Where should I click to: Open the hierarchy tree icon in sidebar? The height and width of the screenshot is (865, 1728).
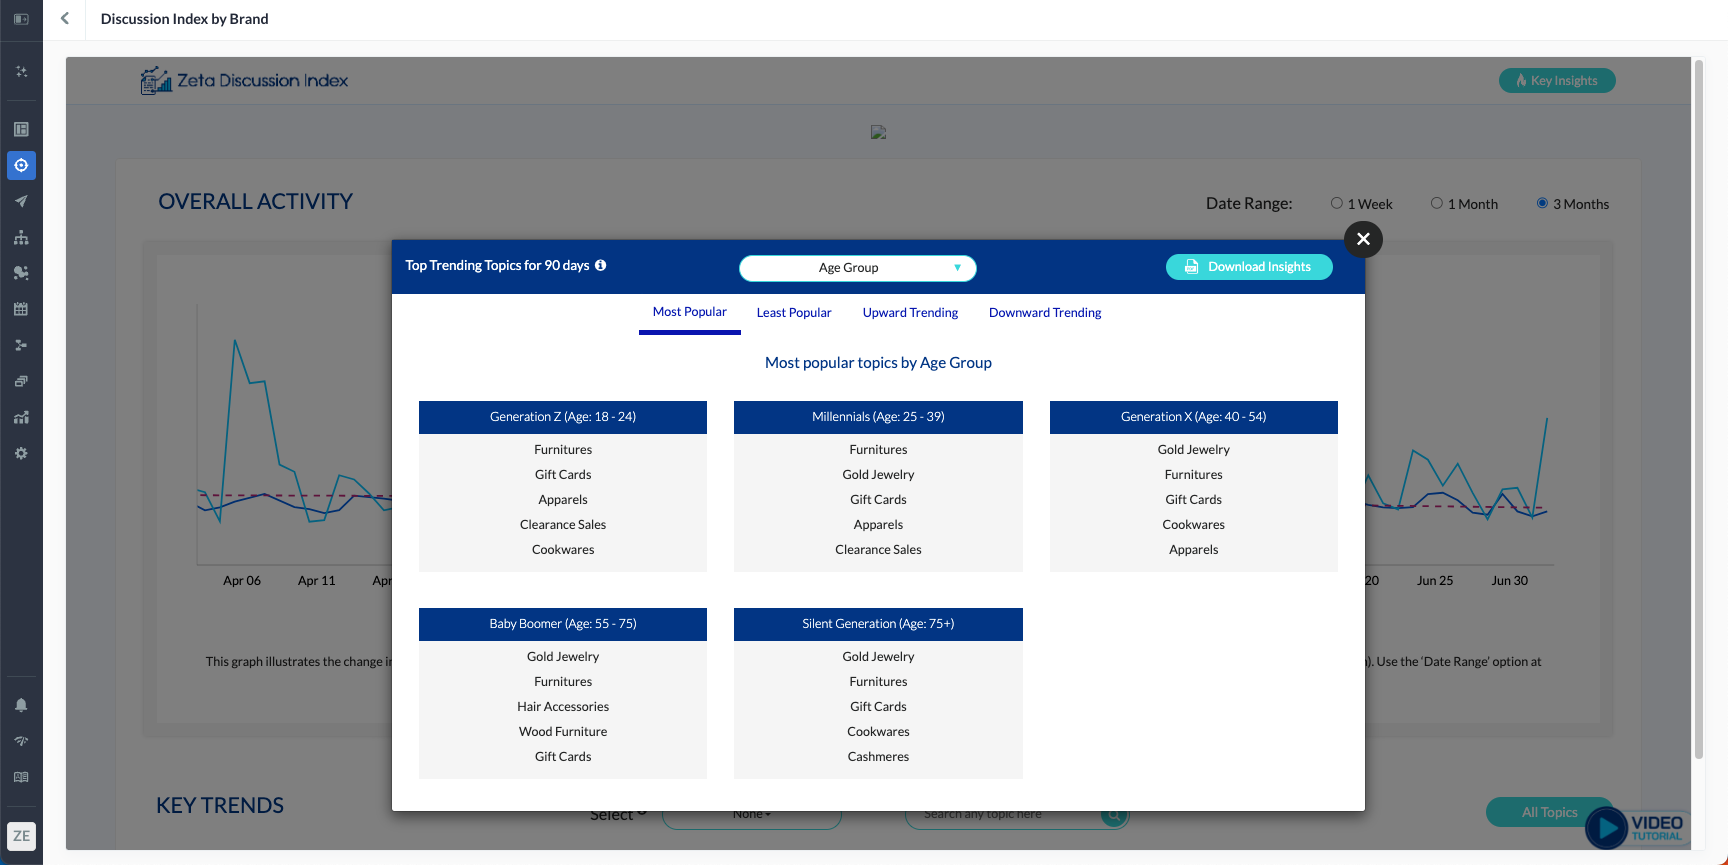pos(21,237)
